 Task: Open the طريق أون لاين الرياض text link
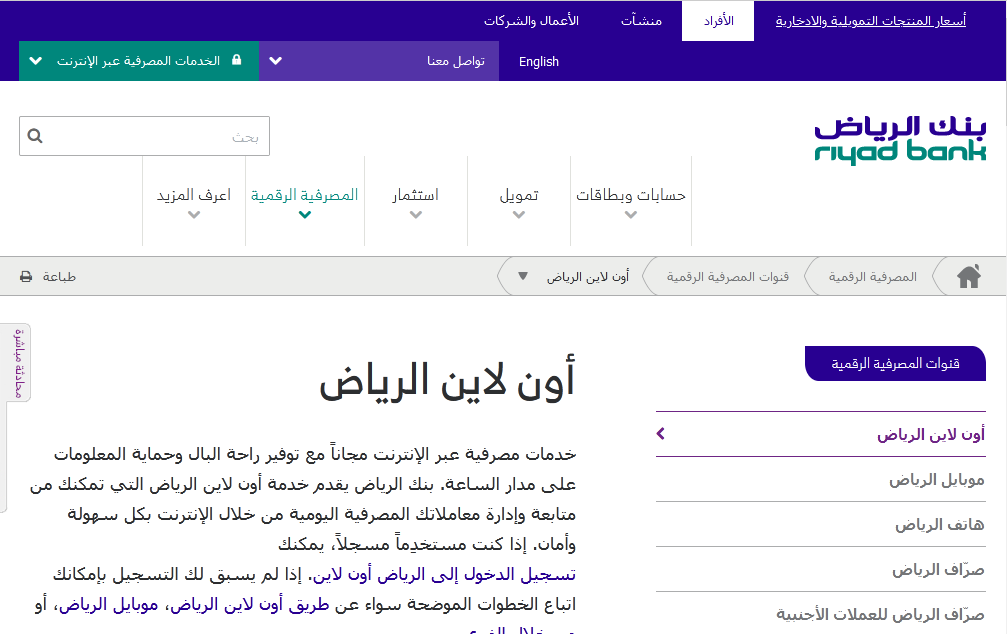tap(250, 604)
